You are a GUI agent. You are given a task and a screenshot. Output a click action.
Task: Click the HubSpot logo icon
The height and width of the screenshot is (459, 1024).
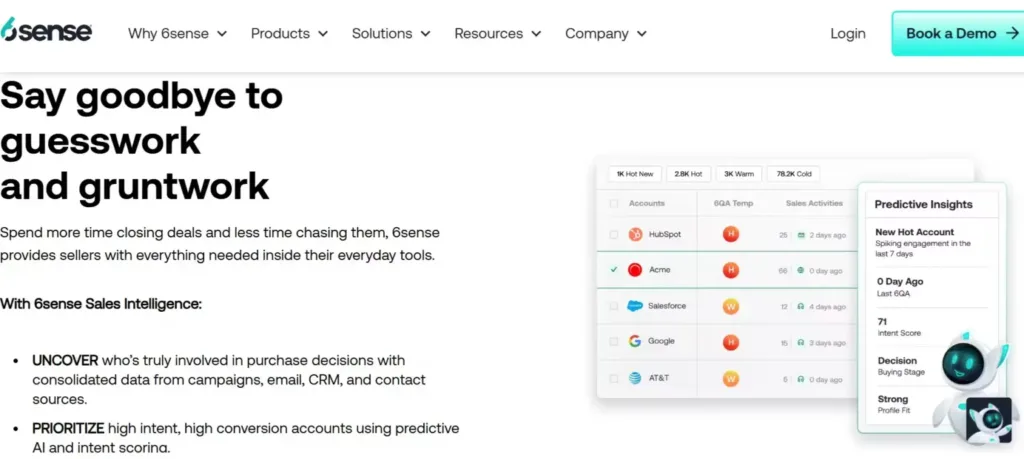point(634,234)
